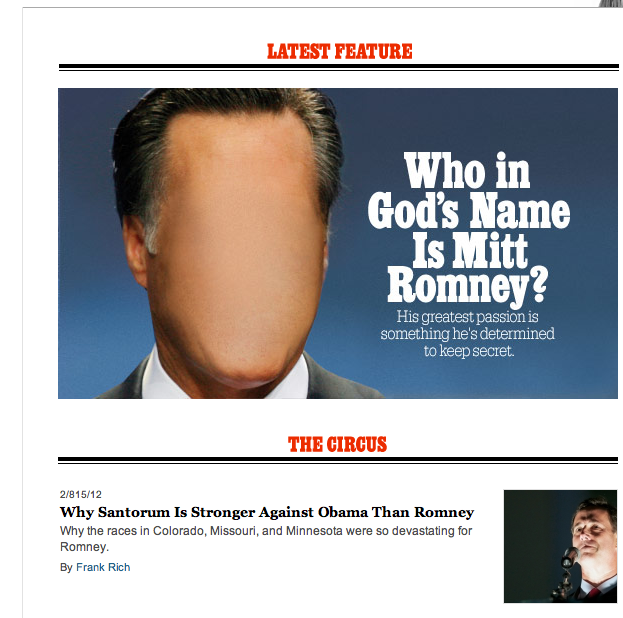Image resolution: width=623 pixels, height=618 pixels.
Task: Click the word Romney? in banner headline
Action: (x=468, y=285)
